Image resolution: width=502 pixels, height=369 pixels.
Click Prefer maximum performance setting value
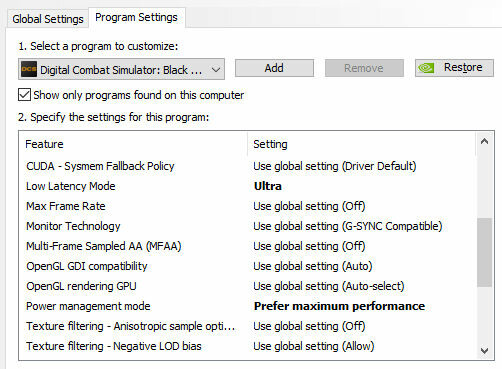tap(339, 306)
